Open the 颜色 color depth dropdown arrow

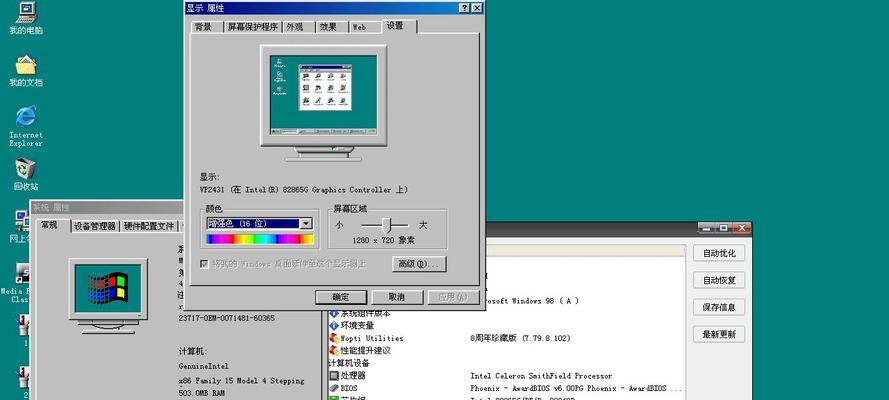306,224
